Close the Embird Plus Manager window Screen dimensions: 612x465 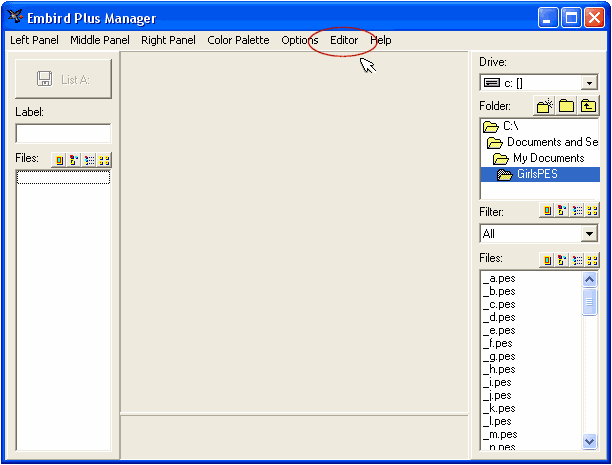[x=594, y=18]
